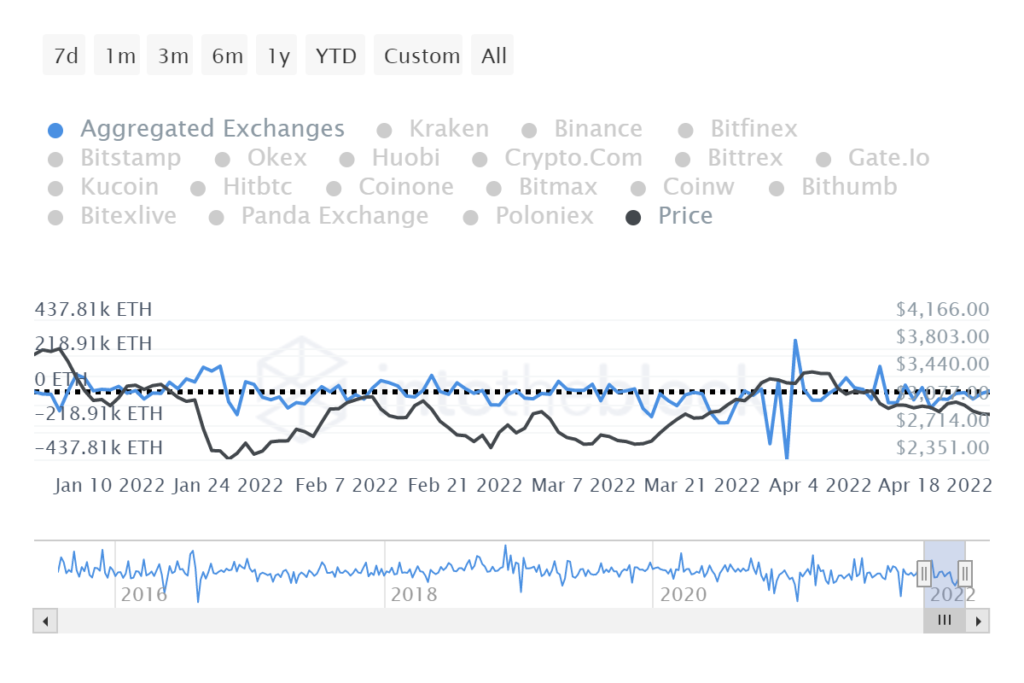Select the YTD time range
The image size is (1024, 683).
pos(336,56)
